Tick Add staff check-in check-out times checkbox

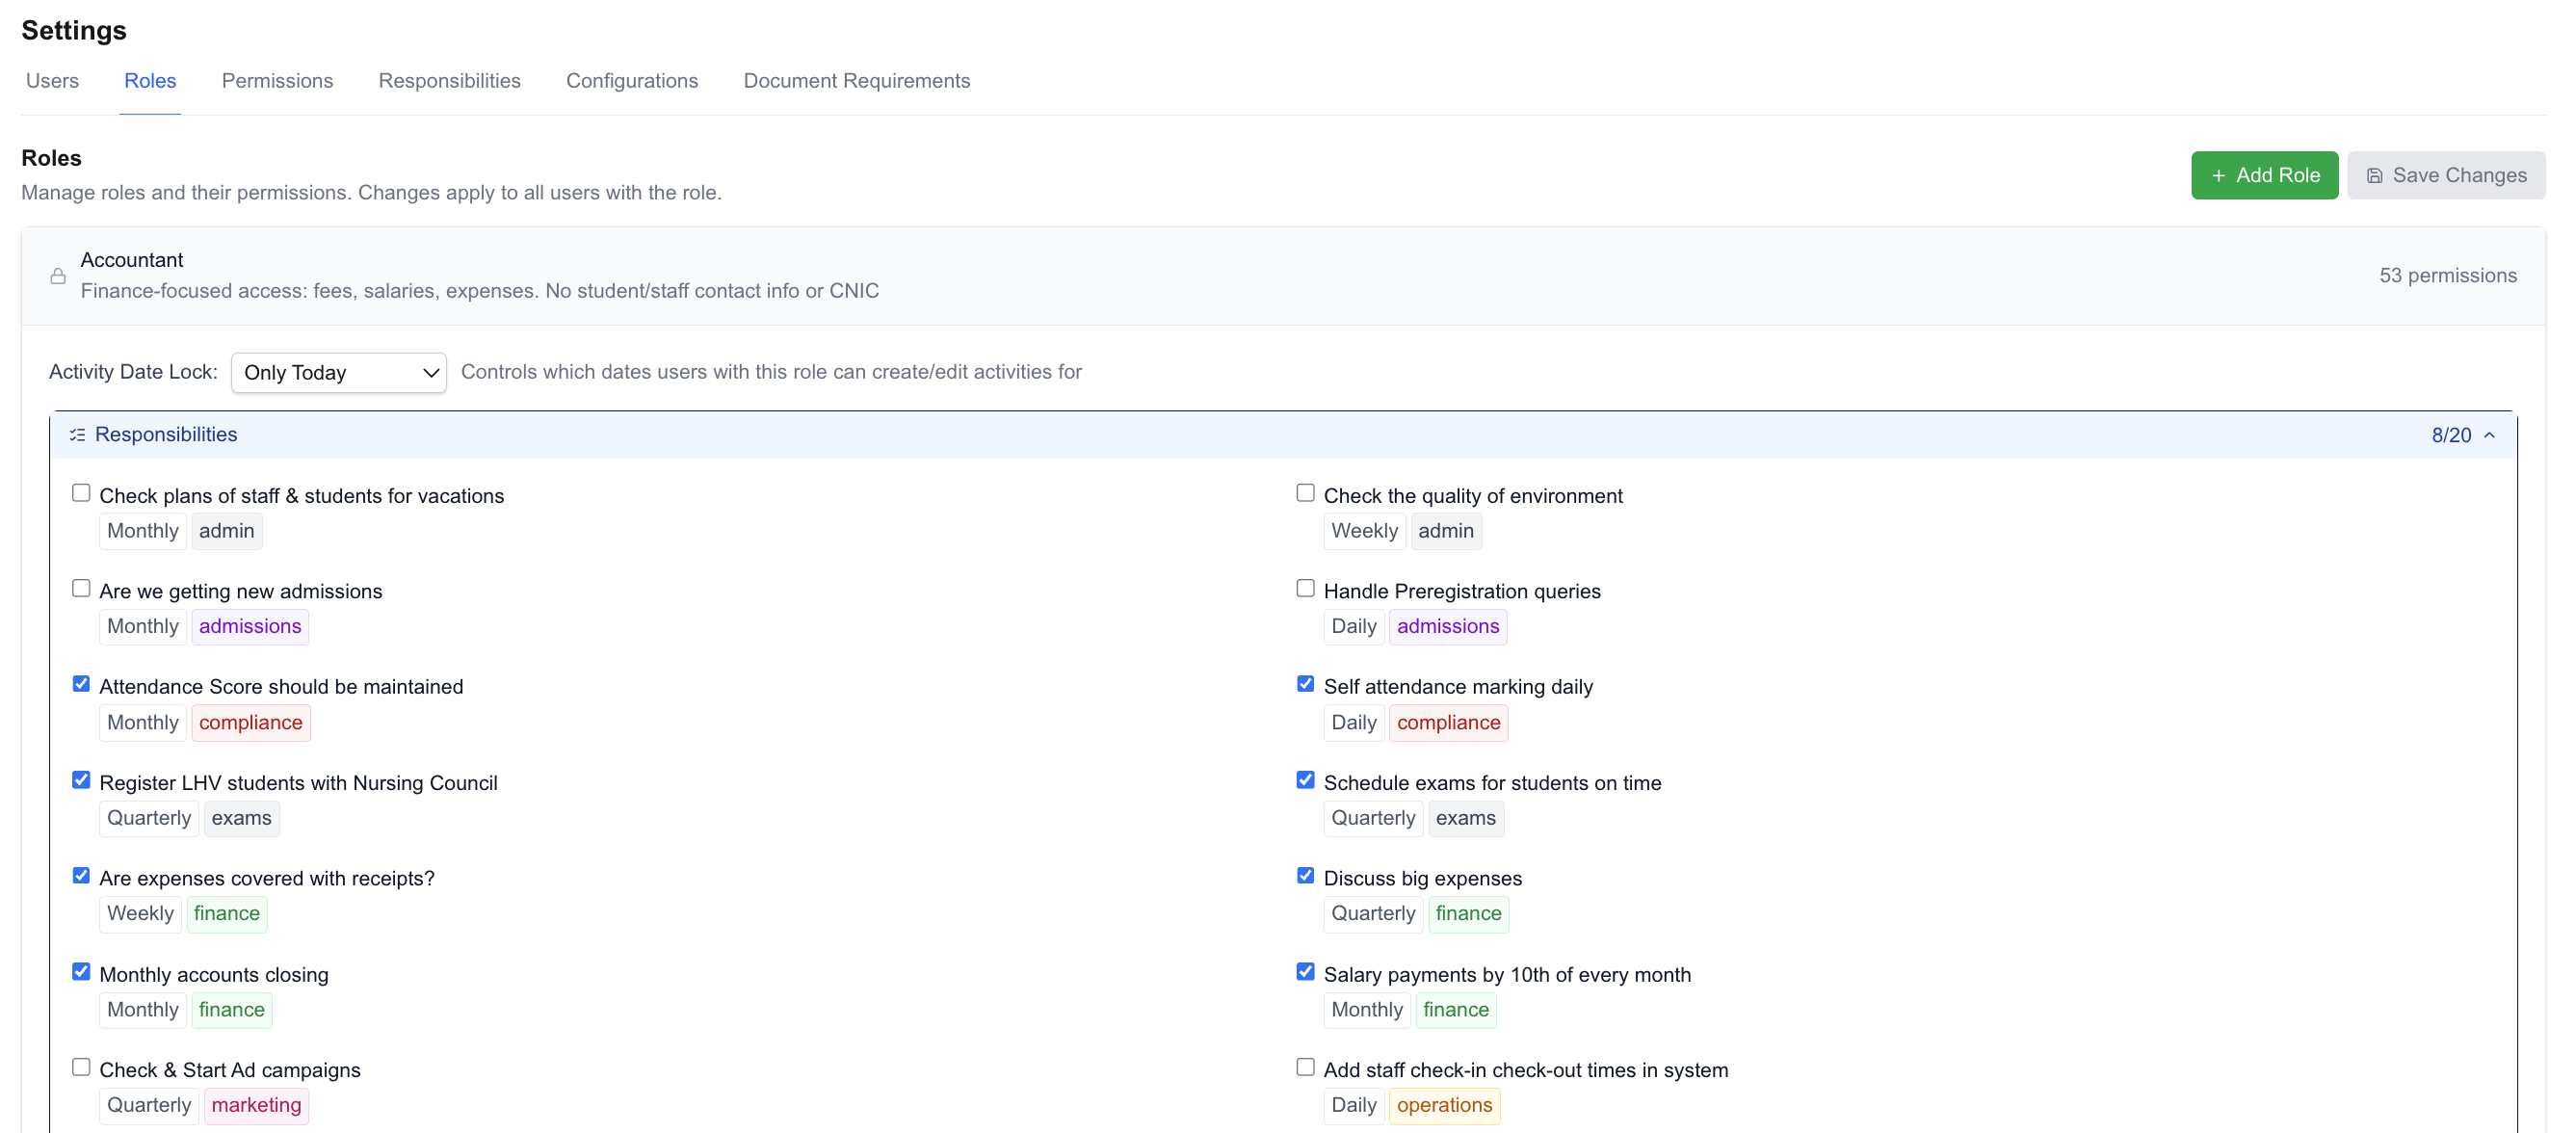tap(1305, 1068)
